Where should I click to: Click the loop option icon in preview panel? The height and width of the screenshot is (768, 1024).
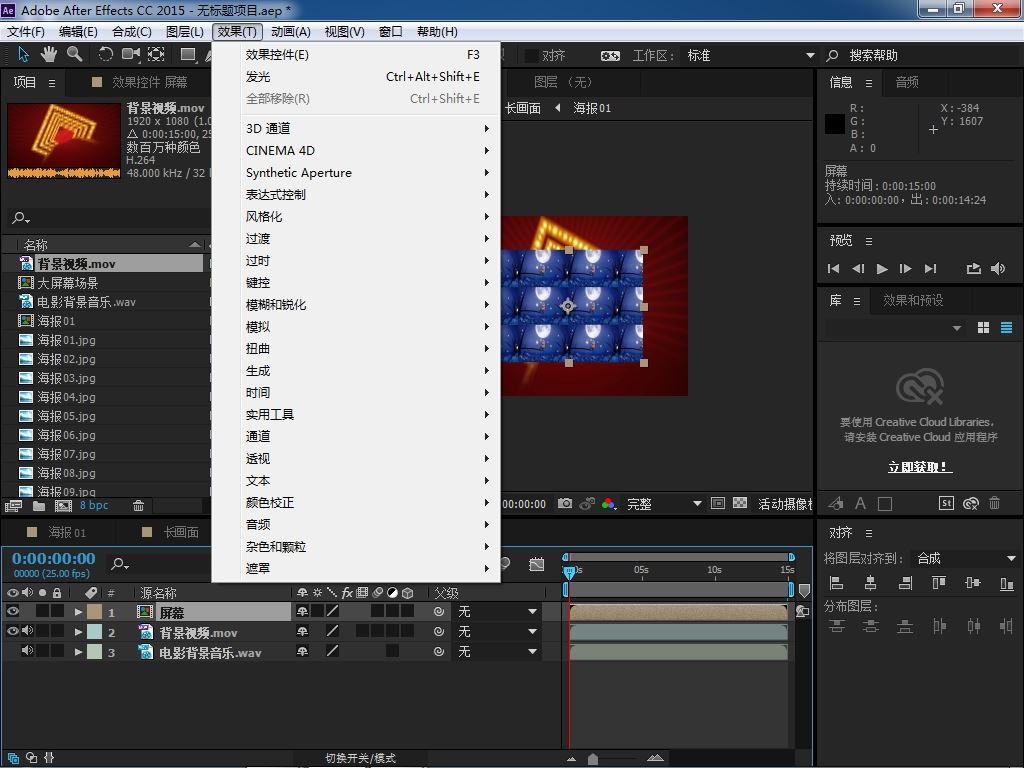click(x=974, y=268)
